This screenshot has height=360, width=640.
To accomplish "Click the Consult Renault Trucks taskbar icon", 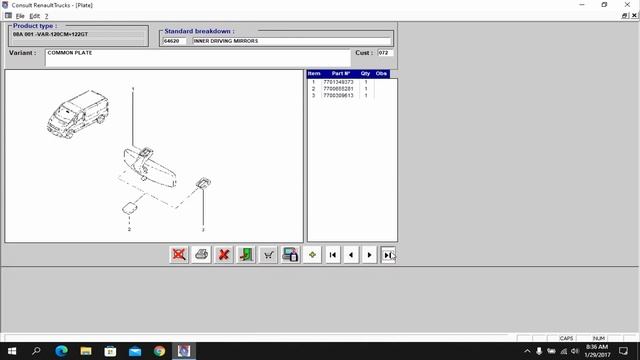I will pos(184,351).
